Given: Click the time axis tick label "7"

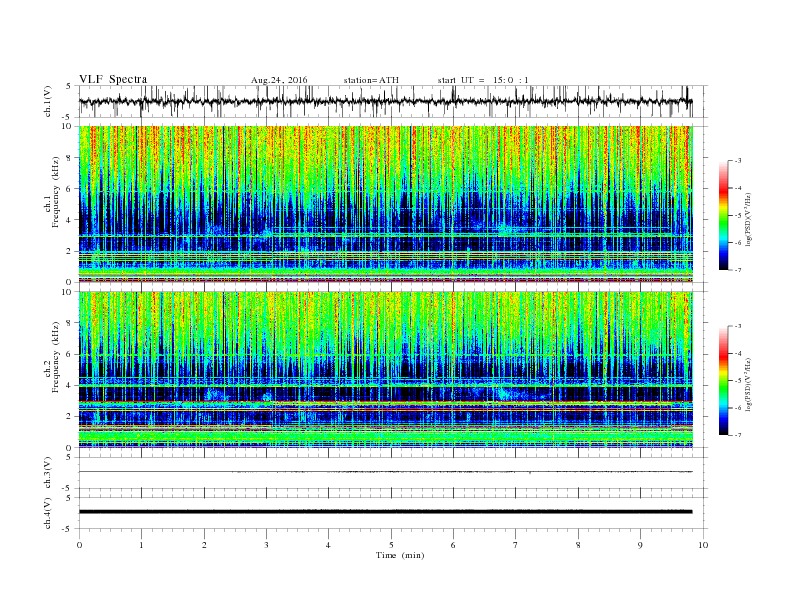Looking at the screenshot, I should tap(516, 545).
